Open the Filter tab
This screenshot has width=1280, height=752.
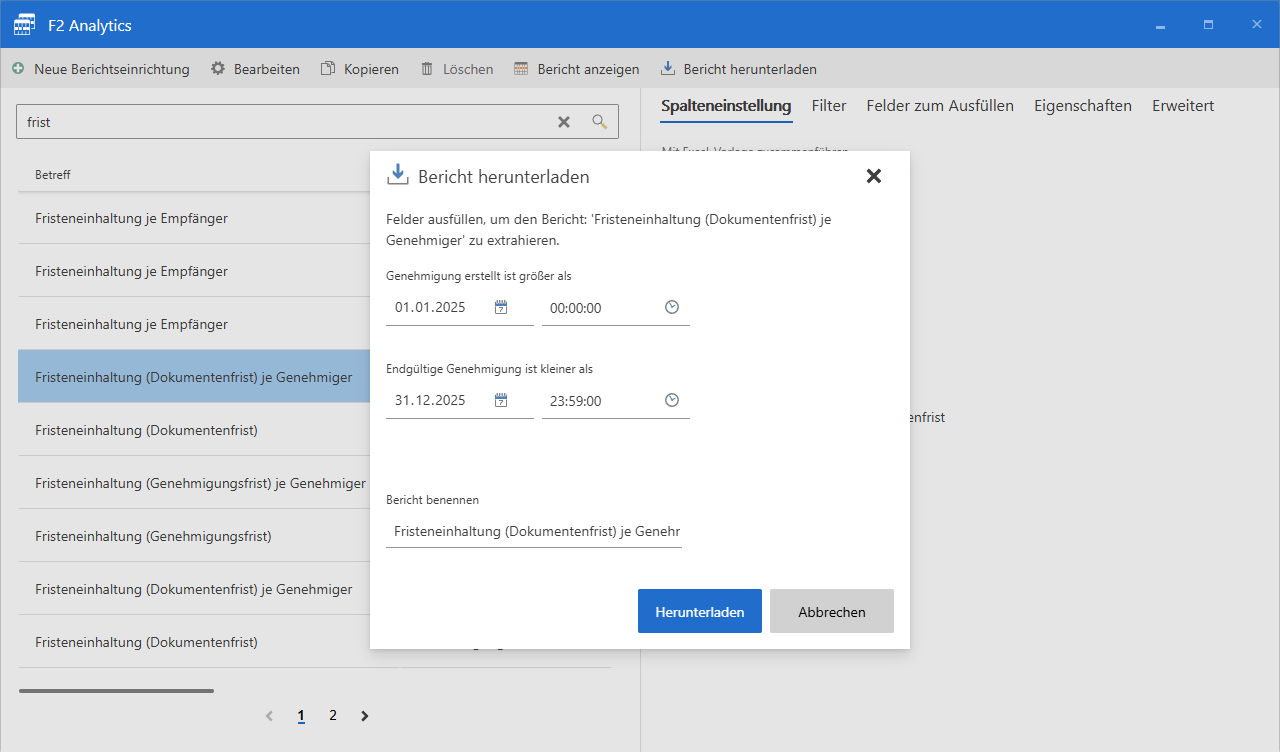click(x=829, y=106)
